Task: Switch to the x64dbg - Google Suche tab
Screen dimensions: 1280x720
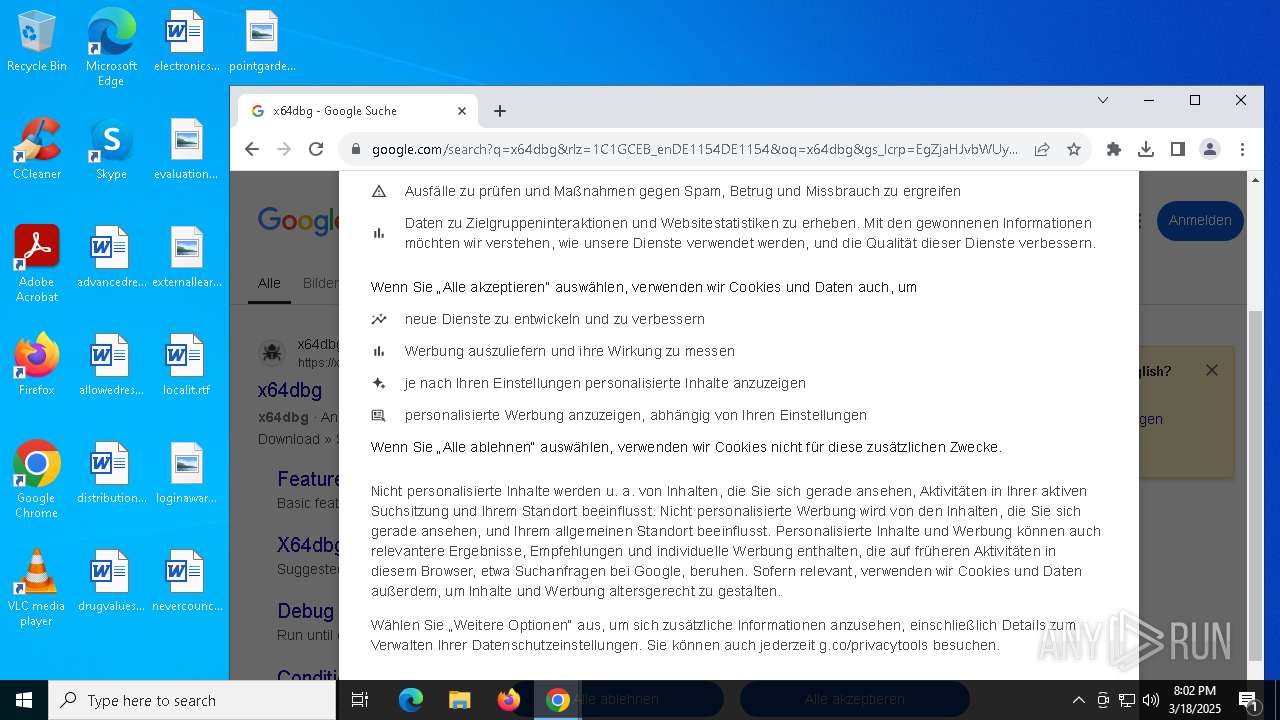Action: pos(356,111)
